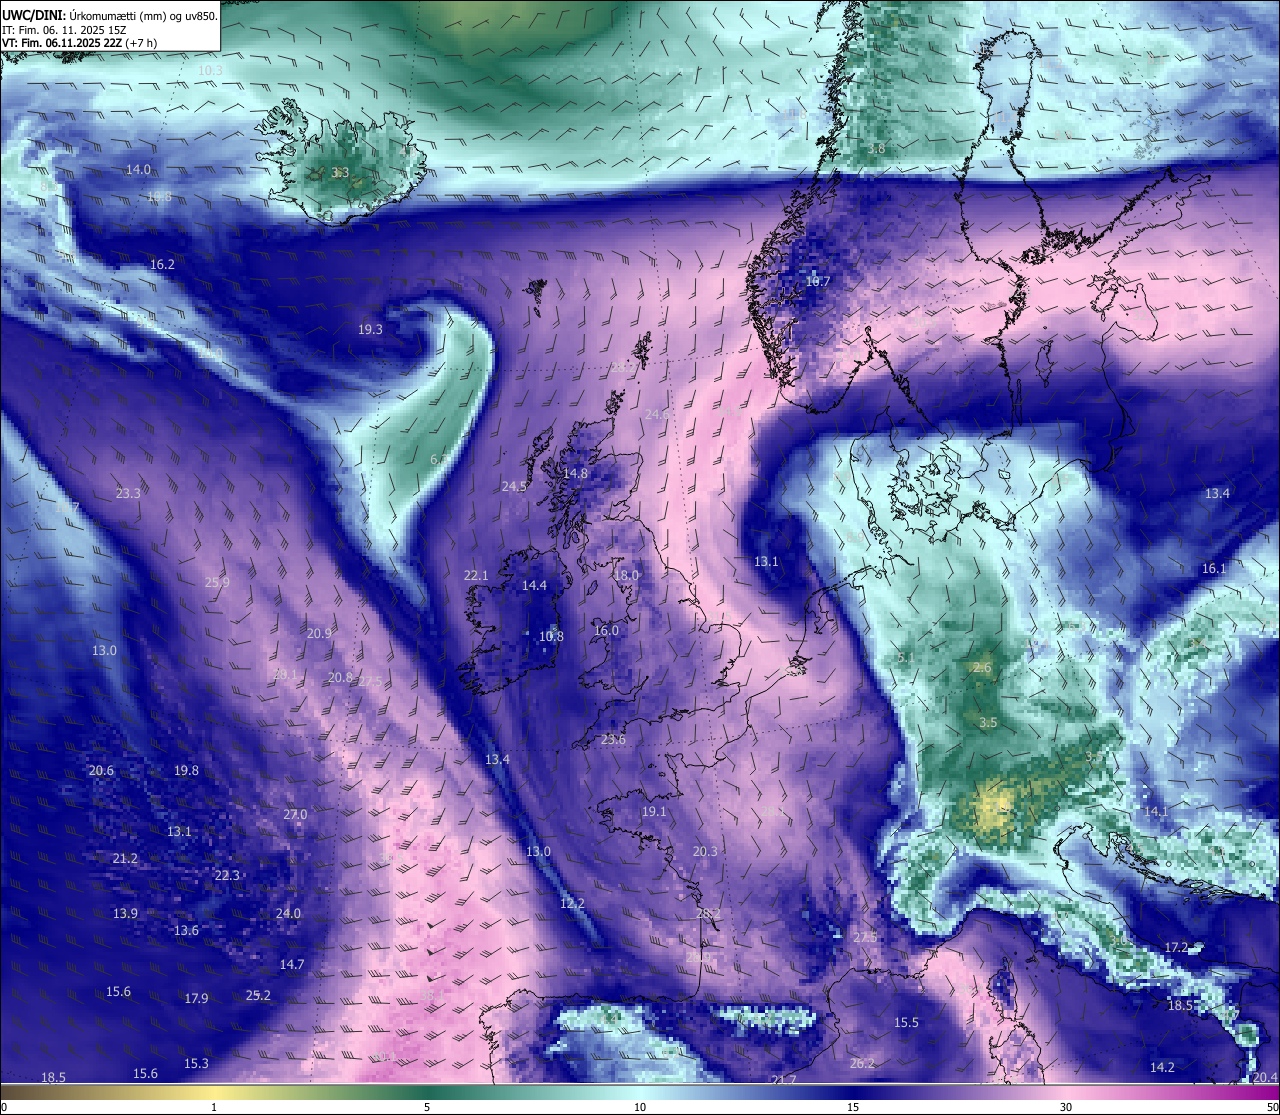Click the 19.3 value on the map
Viewport: 1280px width, 1115px height.
pos(370,329)
